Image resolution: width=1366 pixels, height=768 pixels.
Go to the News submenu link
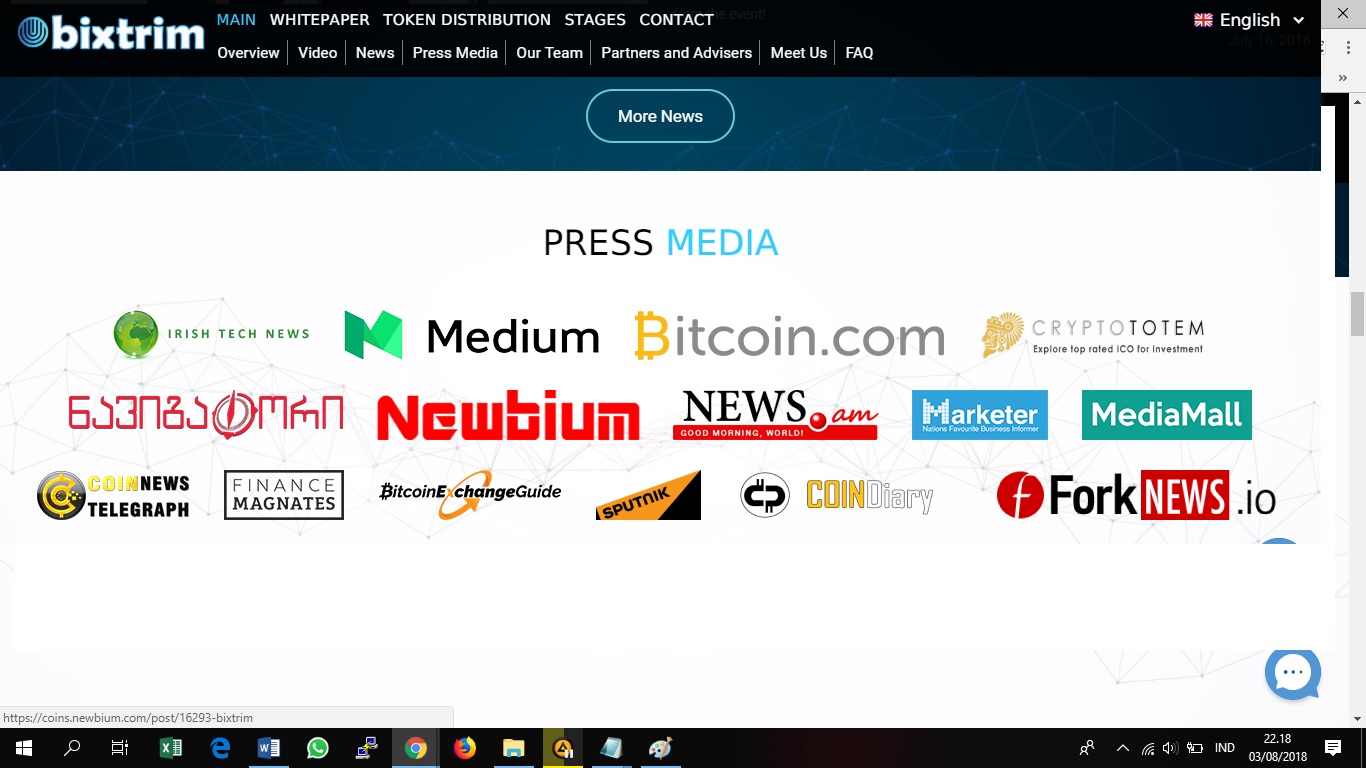pos(375,53)
